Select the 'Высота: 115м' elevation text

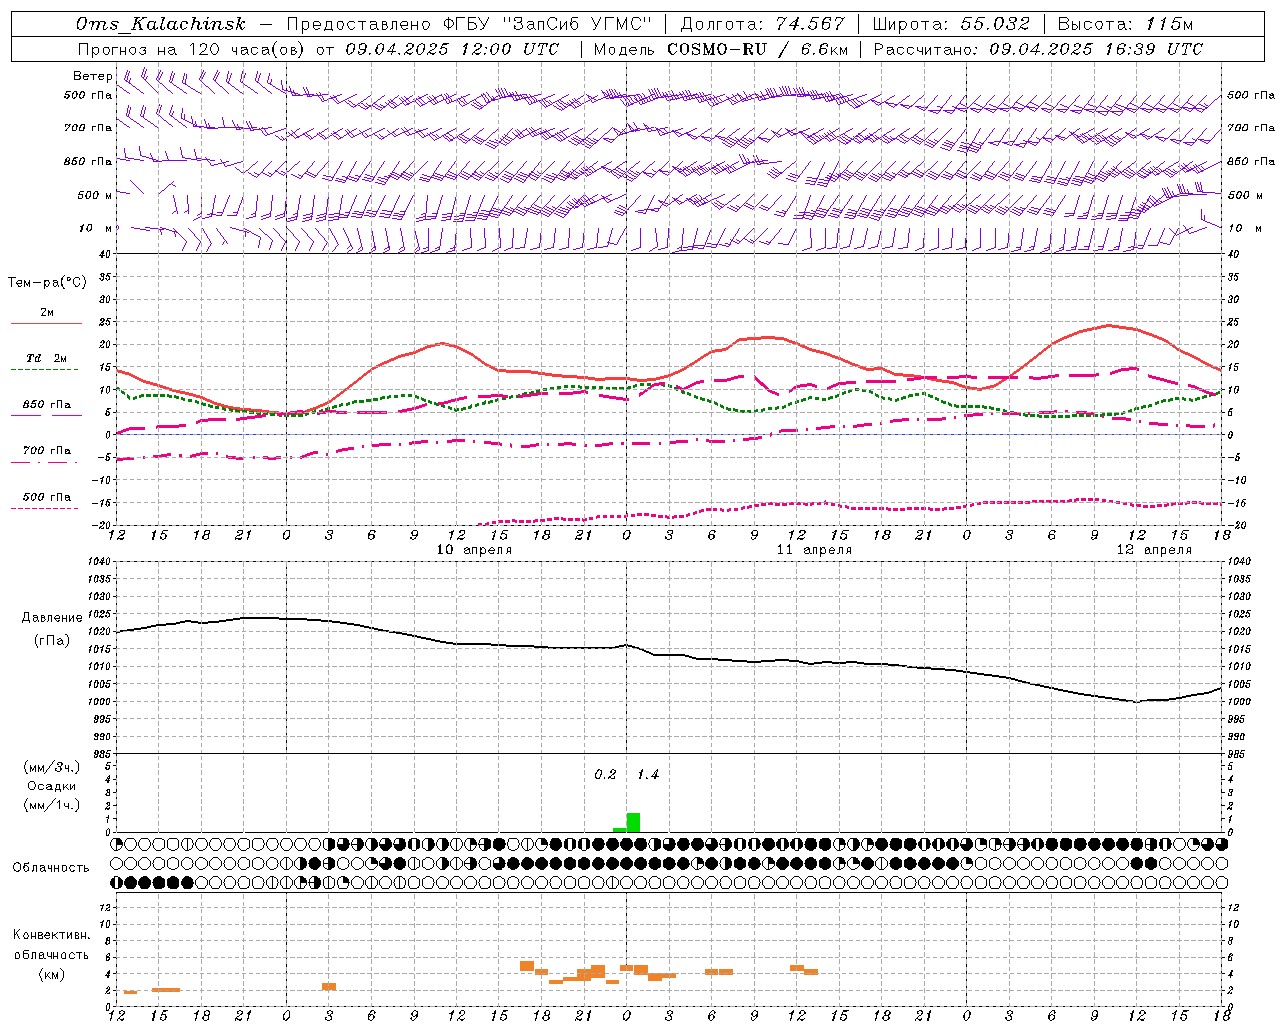[1125, 24]
